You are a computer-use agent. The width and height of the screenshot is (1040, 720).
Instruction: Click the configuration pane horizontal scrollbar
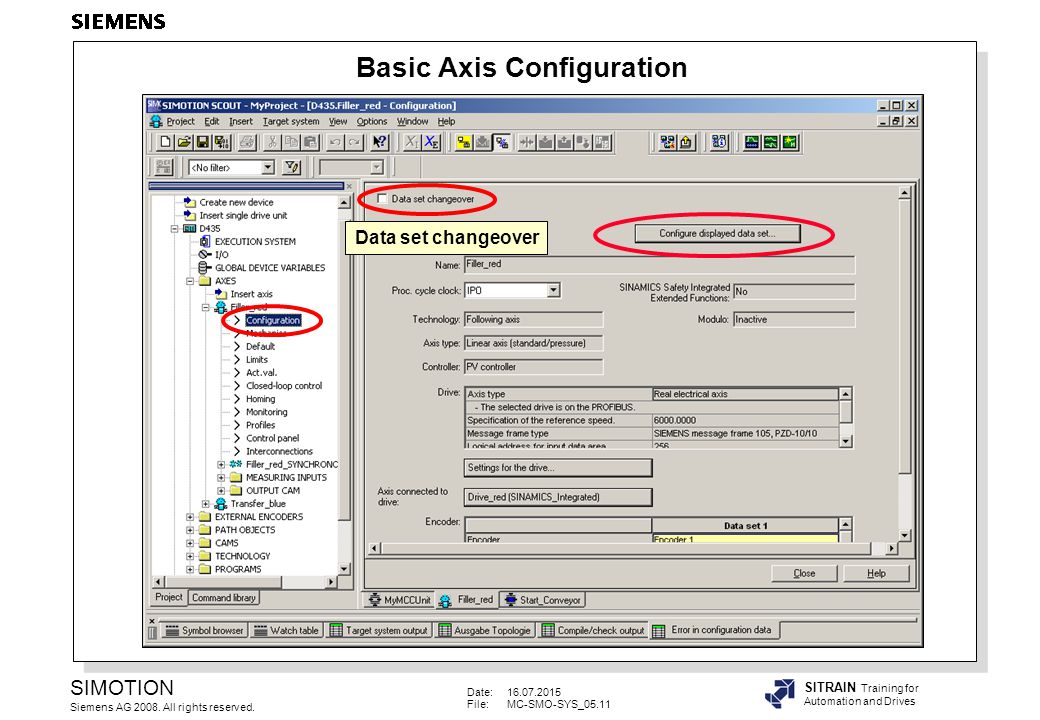633,548
